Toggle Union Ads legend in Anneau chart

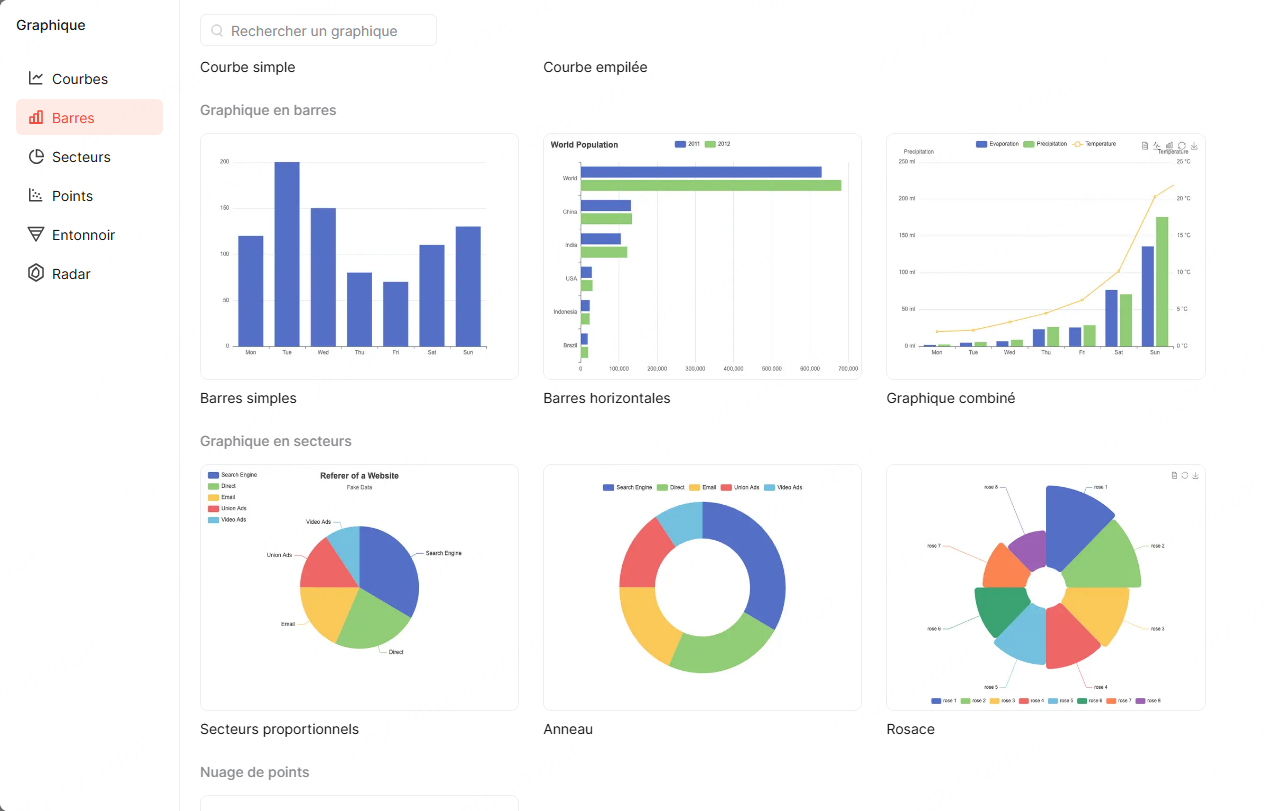(741, 487)
